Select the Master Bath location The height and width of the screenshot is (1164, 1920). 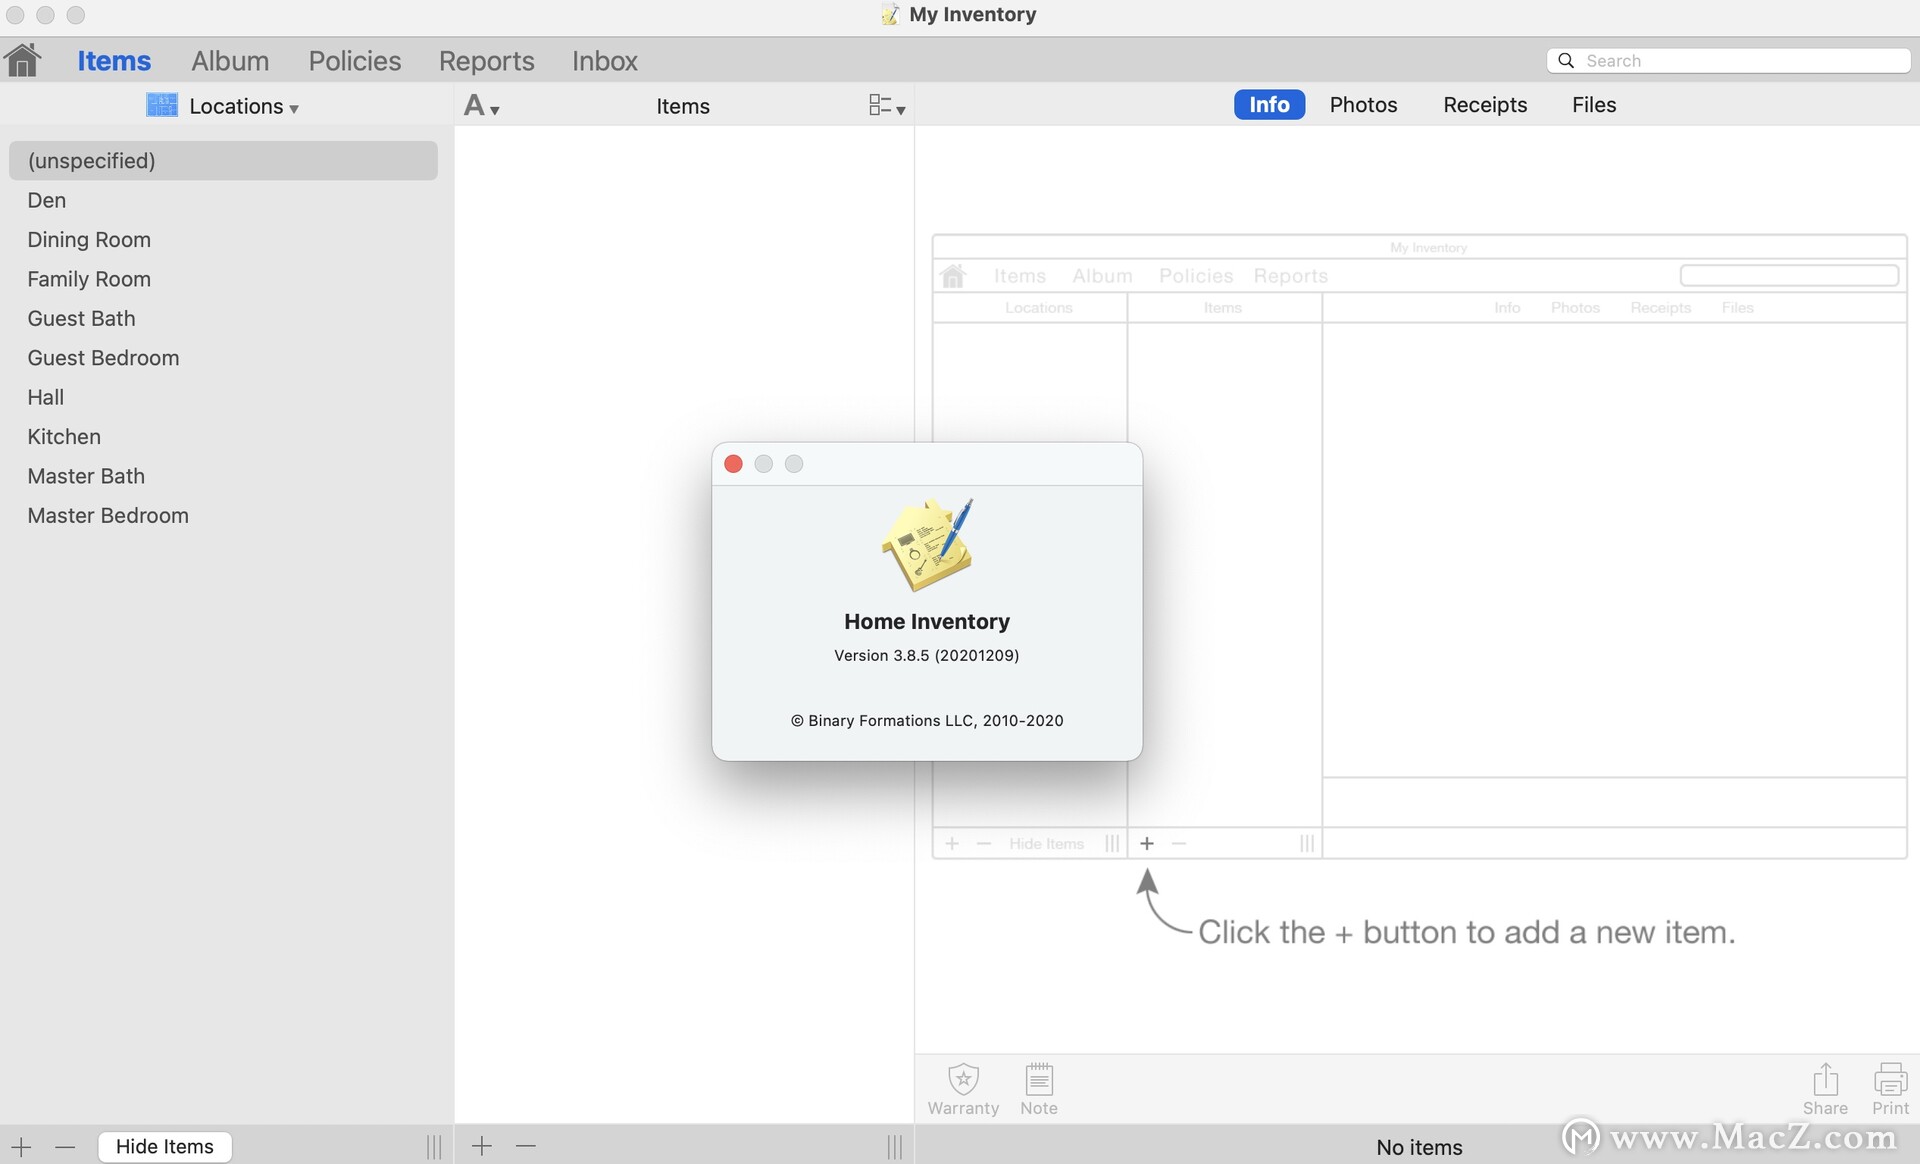coord(223,476)
